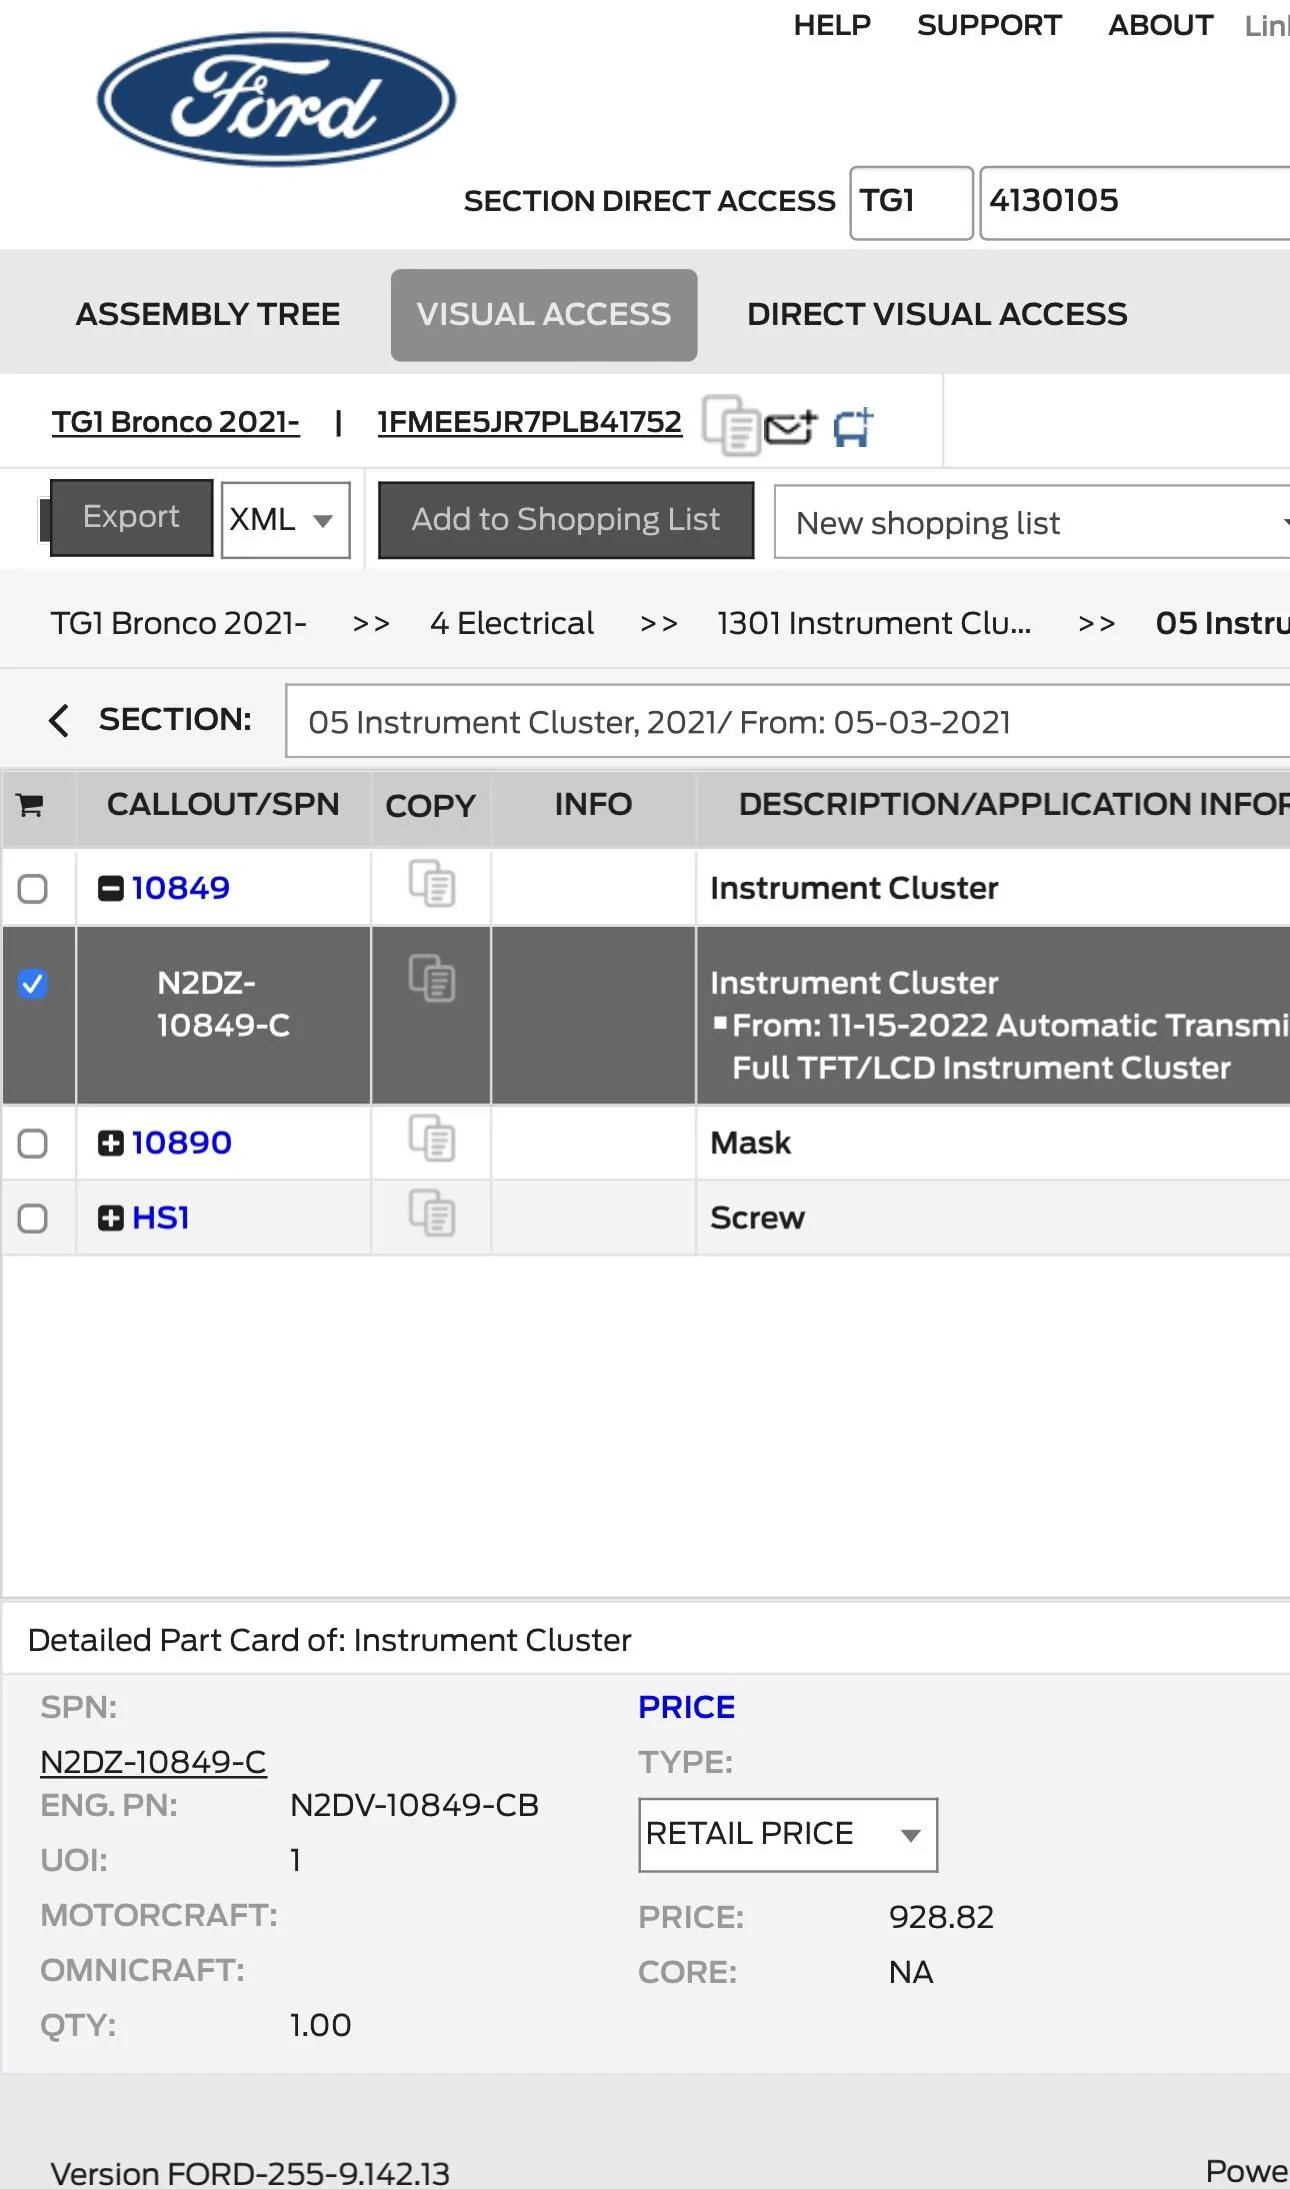This screenshot has width=1290, height=2189.
Task: Expand the 10890 callout group
Action: click(111, 1143)
